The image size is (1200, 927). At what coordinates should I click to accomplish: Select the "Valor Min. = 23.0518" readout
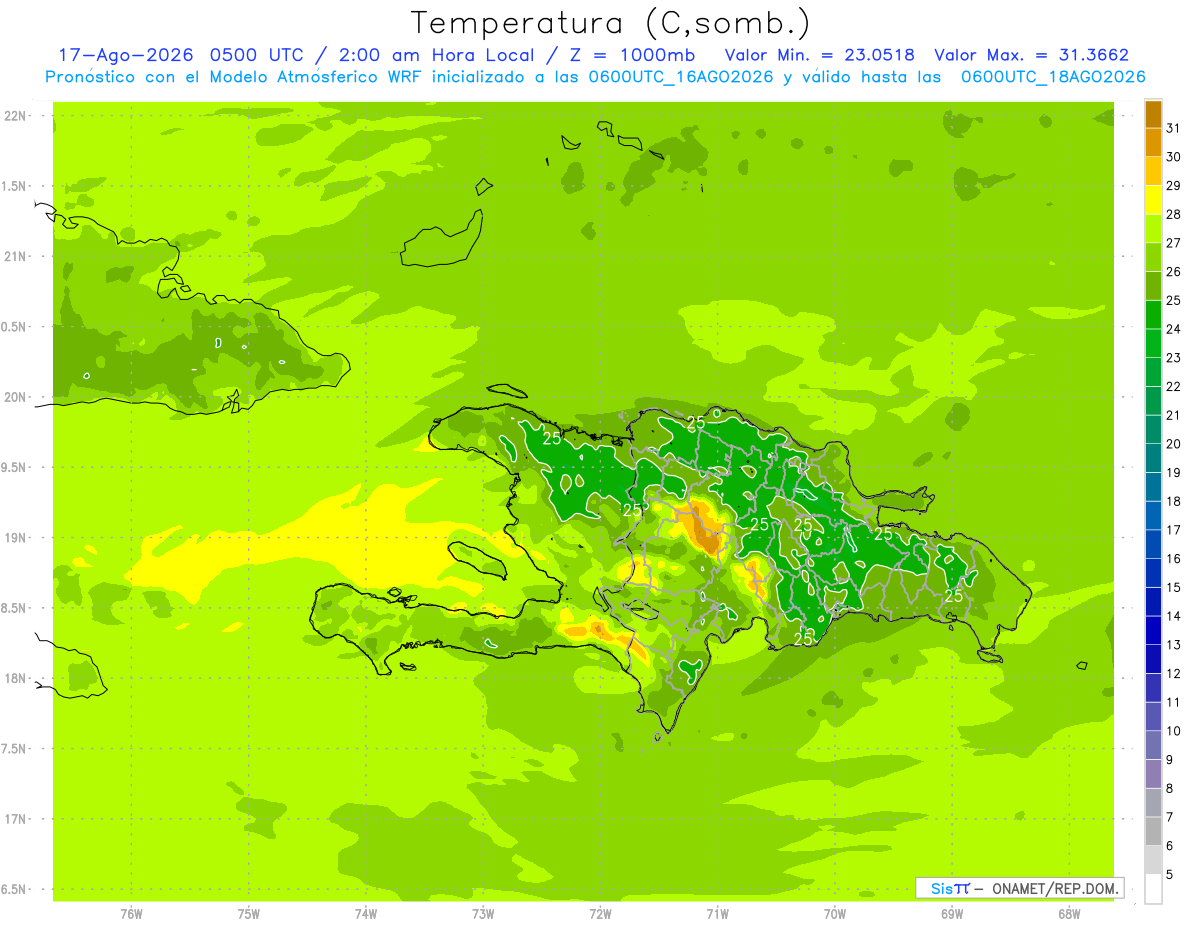[x=820, y=55]
